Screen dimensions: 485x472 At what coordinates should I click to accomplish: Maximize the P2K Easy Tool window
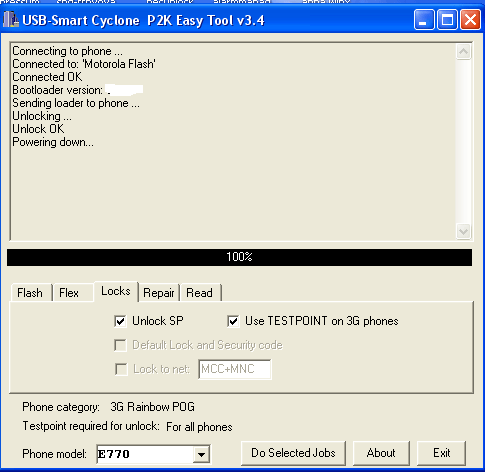pyautogui.click(x=447, y=20)
